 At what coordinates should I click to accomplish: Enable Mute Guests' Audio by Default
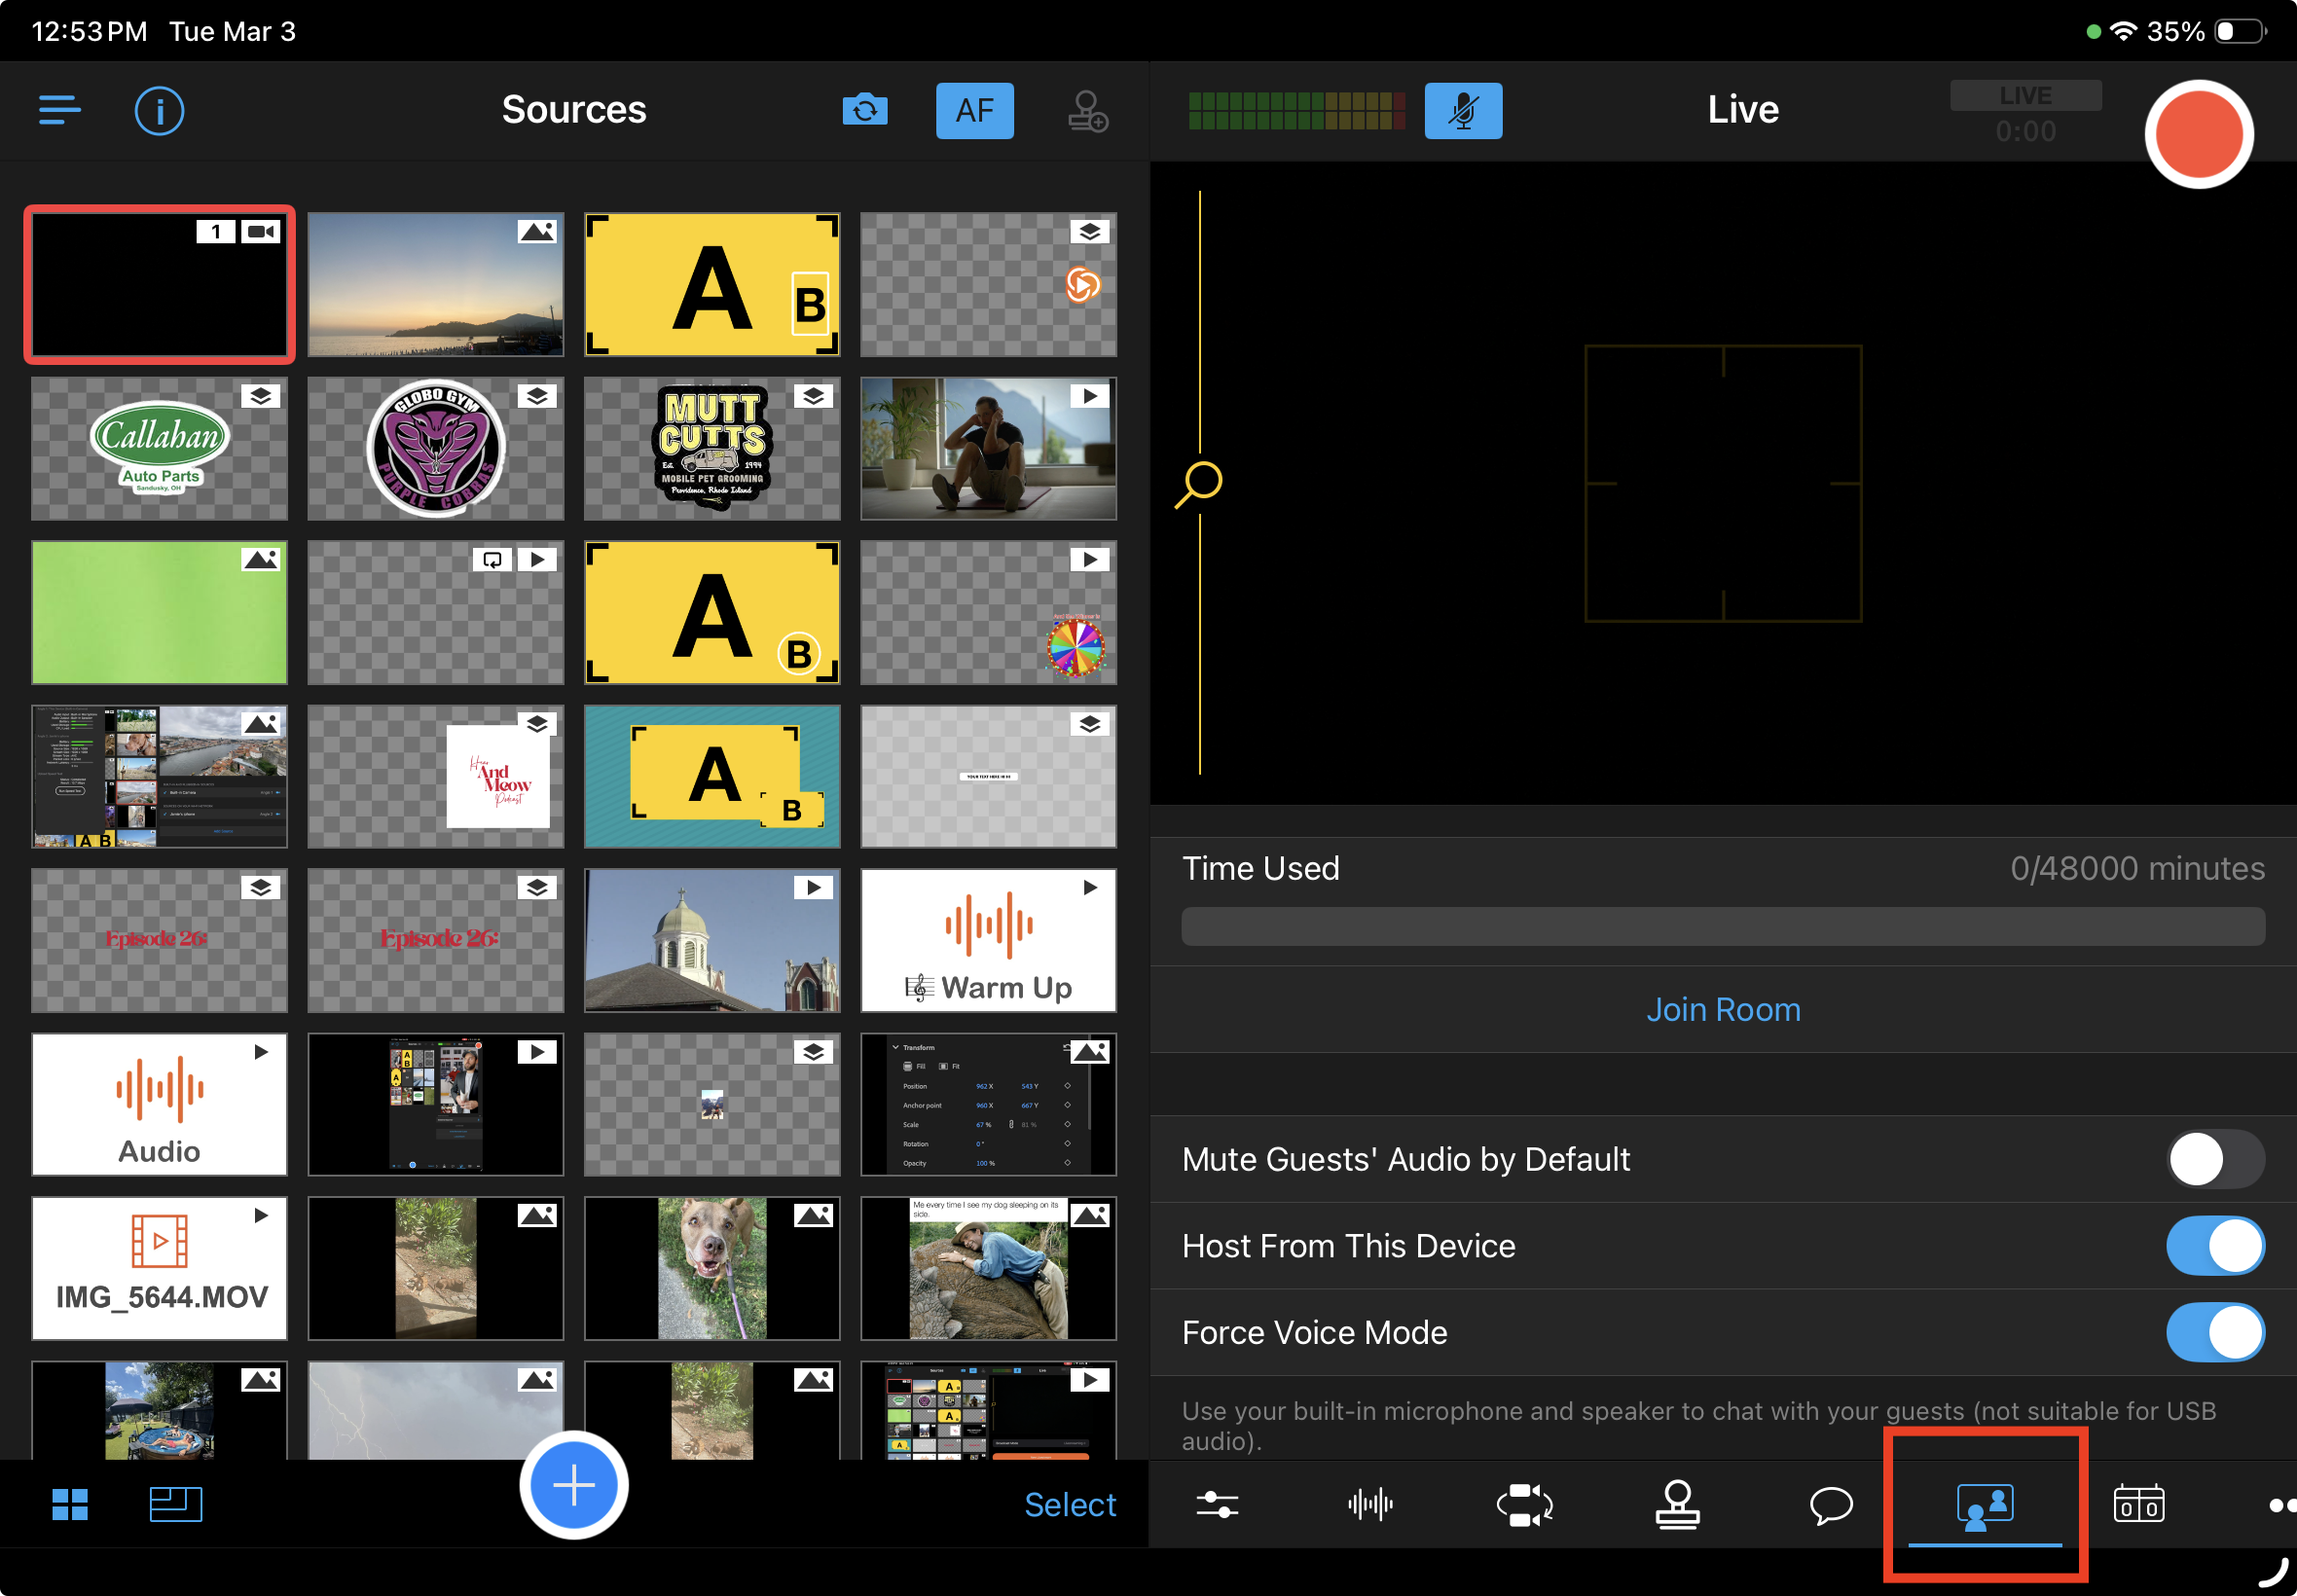click(2214, 1159)
